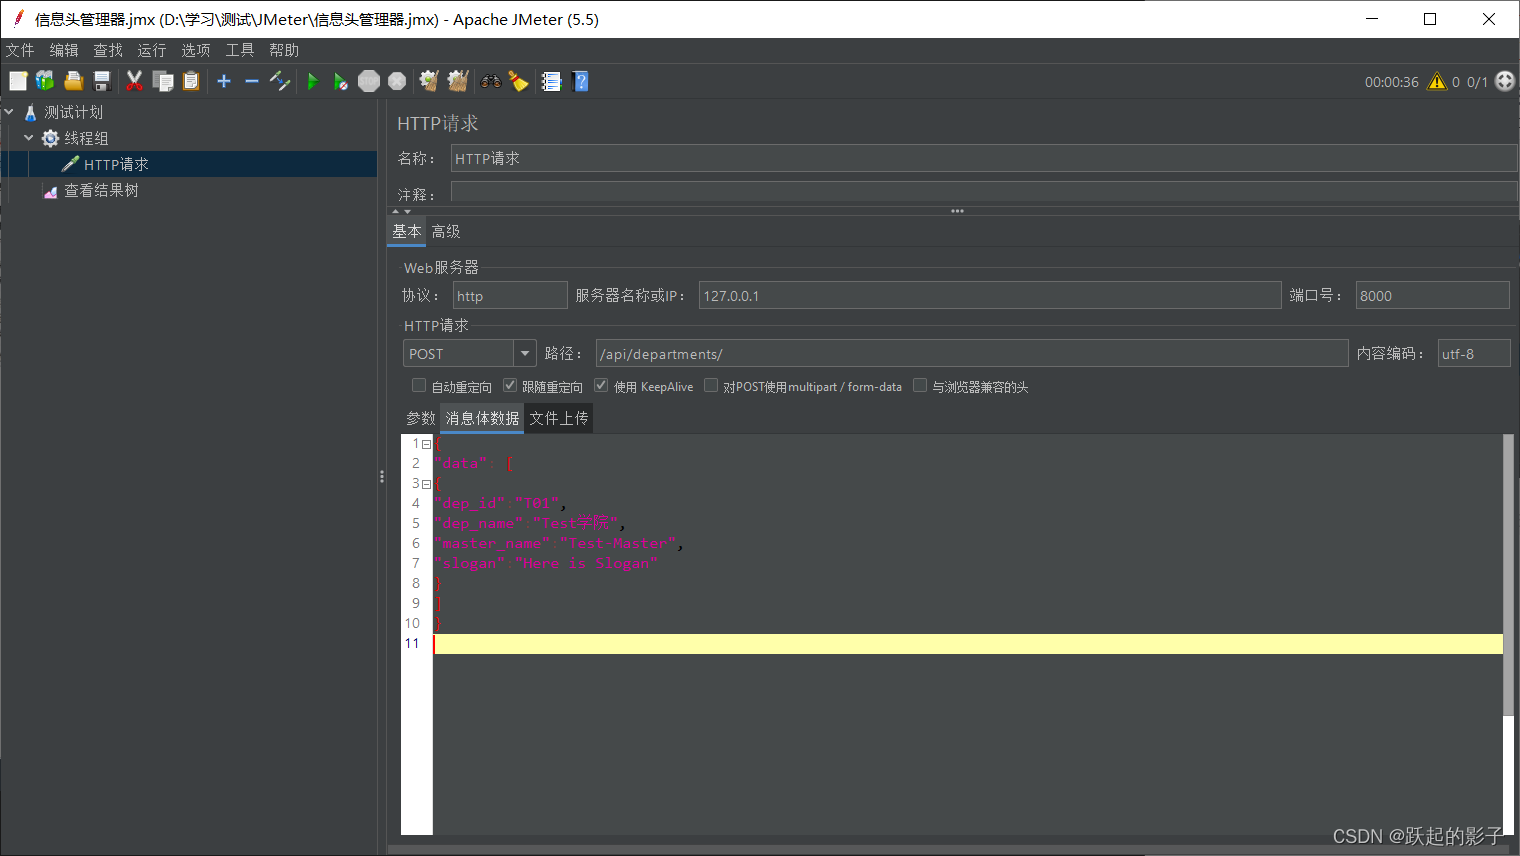
Task: Expand all tree nodes with plus icon
Action: (224, 81)
